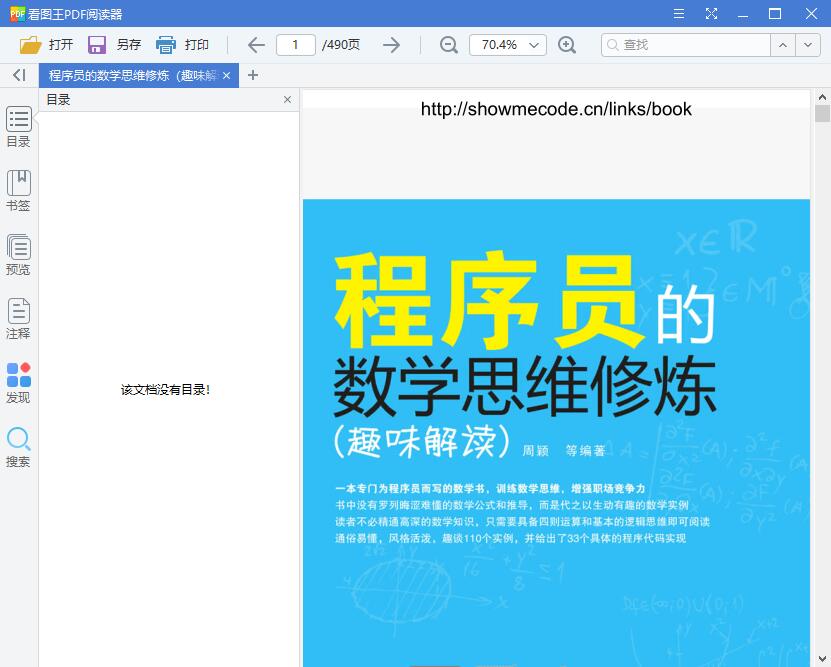Minimize the PDF reader window
Image resolution: width=831 pixels, height=667 pixels.
[x=743, y=14]
